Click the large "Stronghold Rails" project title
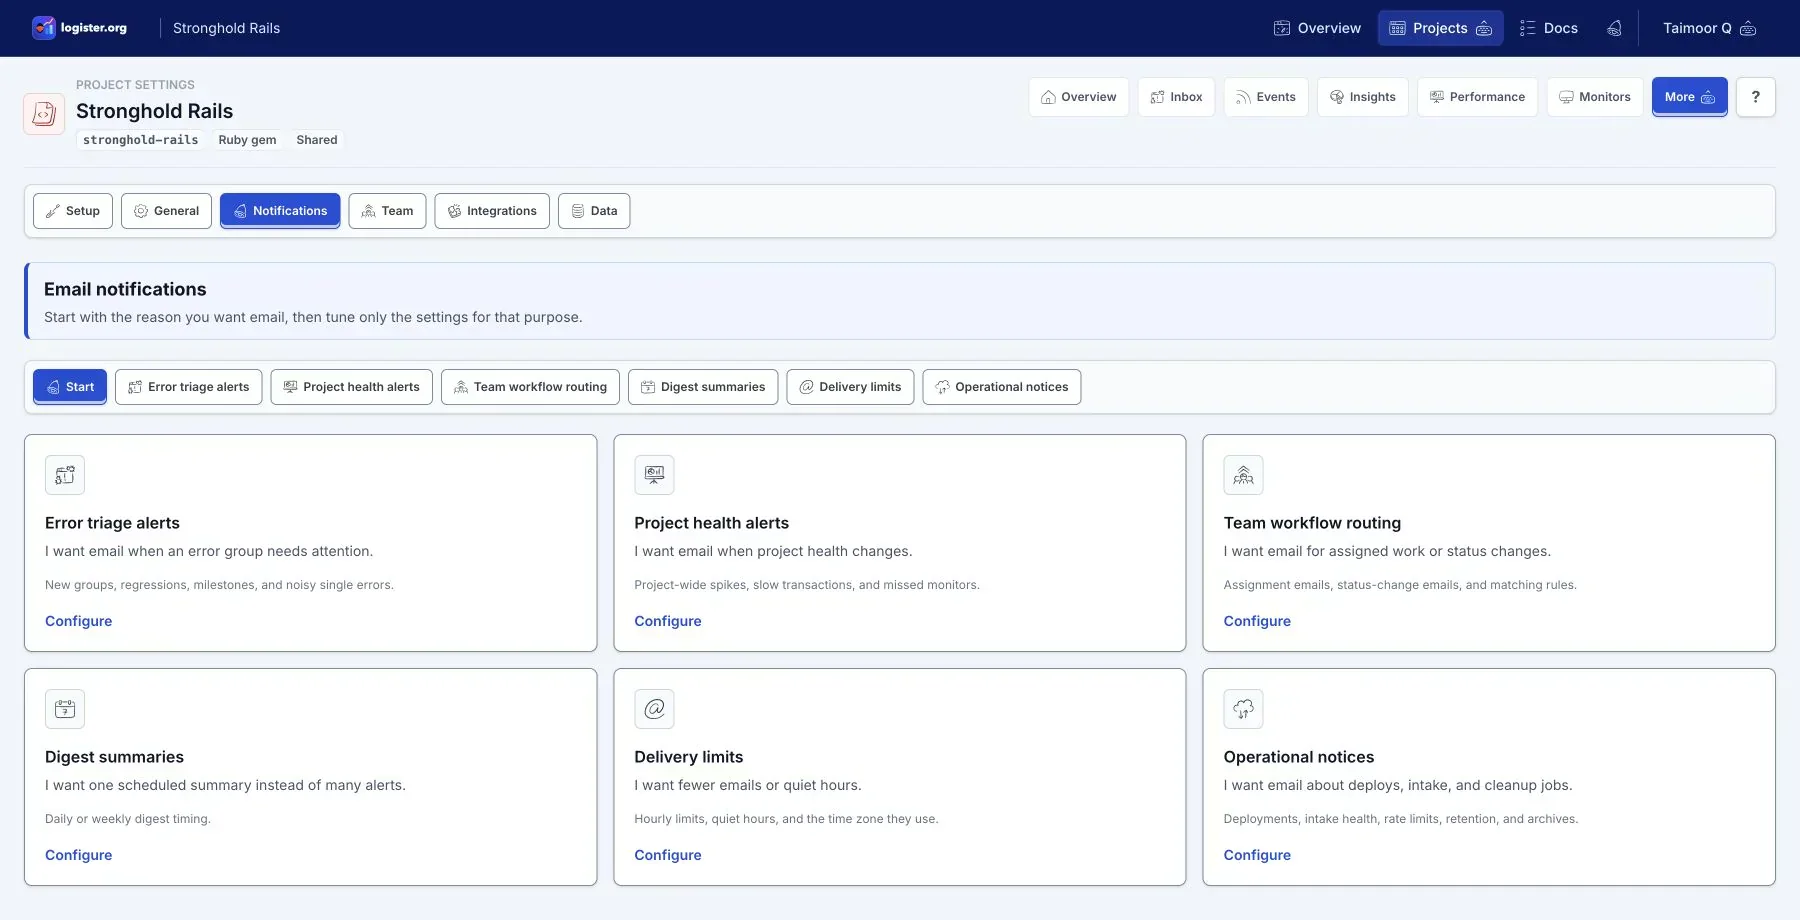This screenshot has height=920, width=1800. tap(154, 111)
